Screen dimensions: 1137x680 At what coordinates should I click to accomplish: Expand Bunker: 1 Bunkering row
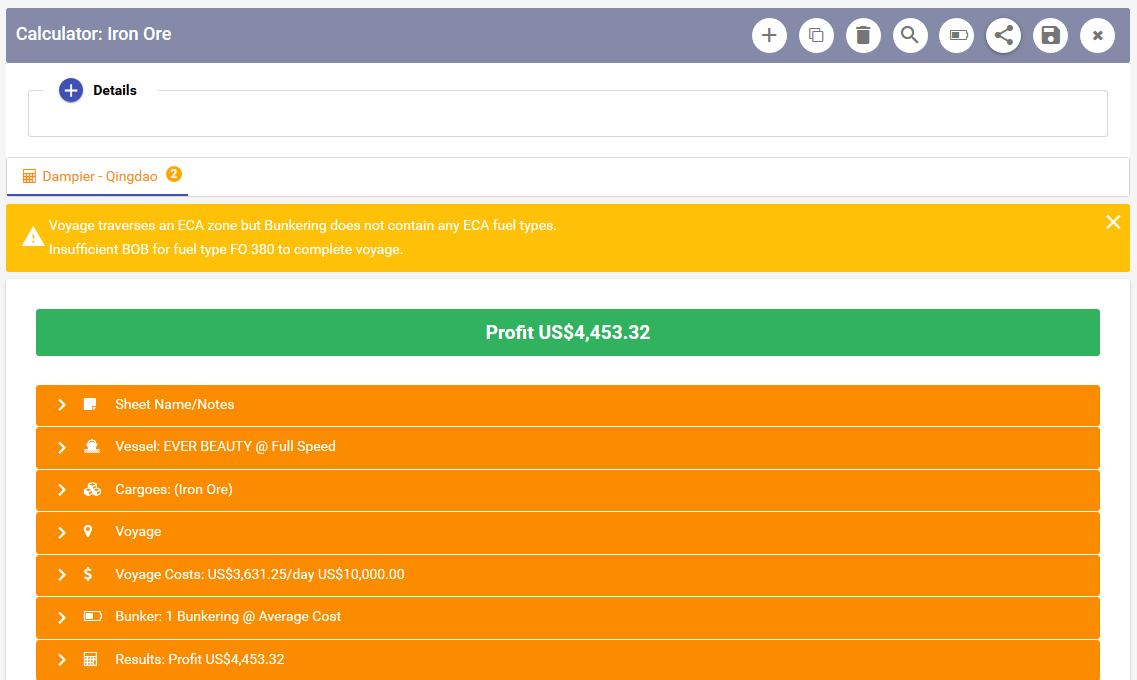coord(62,617)
